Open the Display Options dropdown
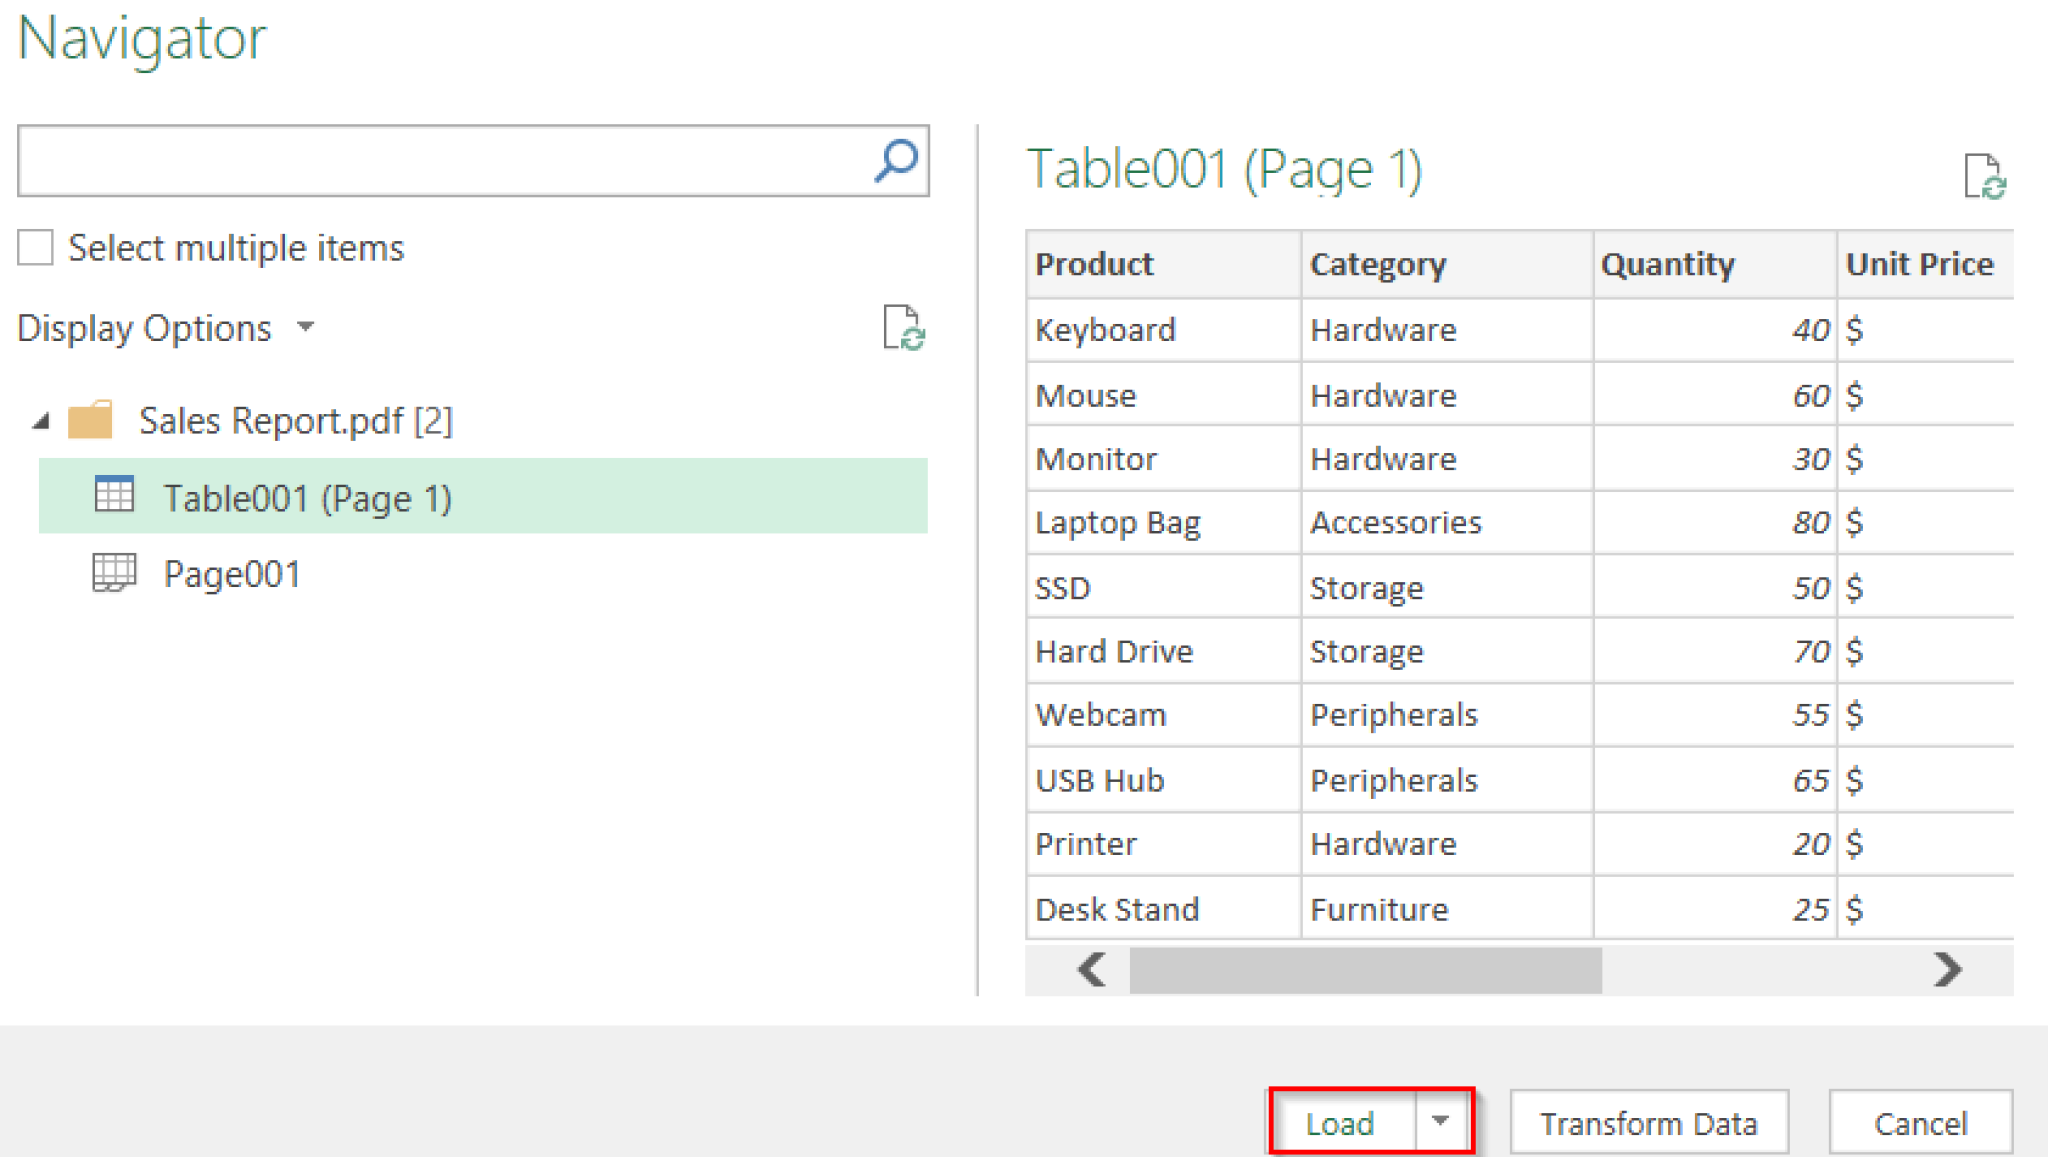The height and width of the screenshot is (1157, 2048). click(x=306, y=328)
